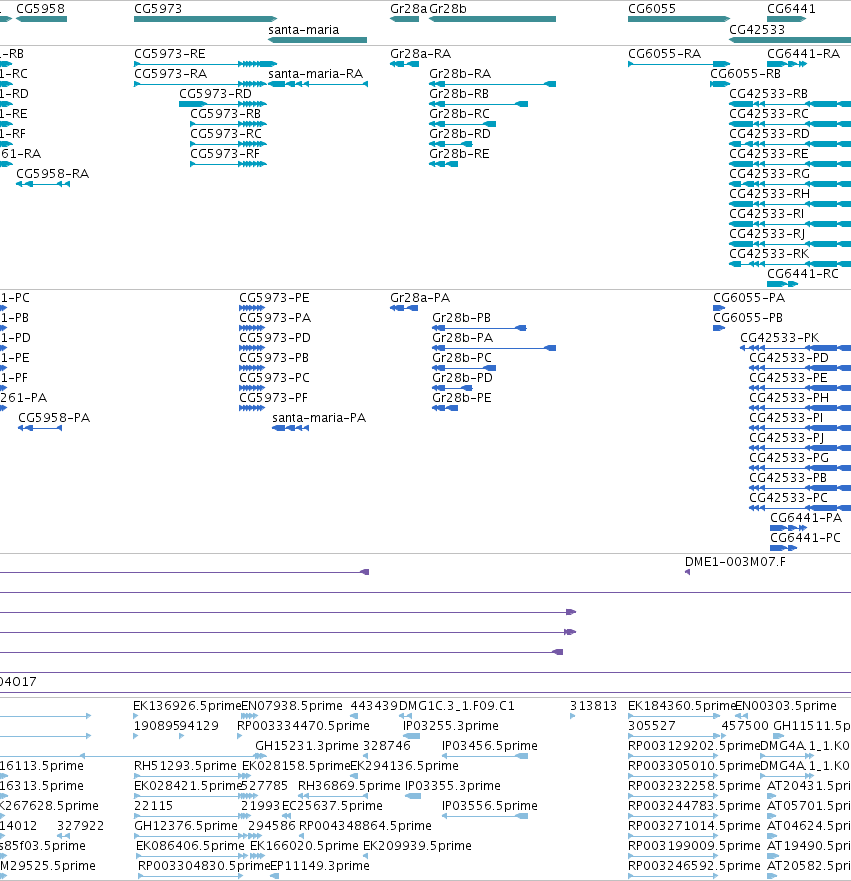
Task: Select the IP03556.5prime EST label
Action: 489,806
